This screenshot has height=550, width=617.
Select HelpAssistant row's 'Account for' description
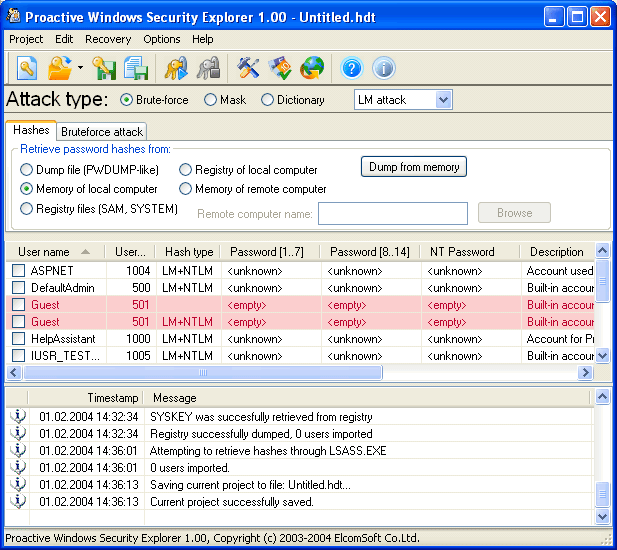(x=560, y=339)
